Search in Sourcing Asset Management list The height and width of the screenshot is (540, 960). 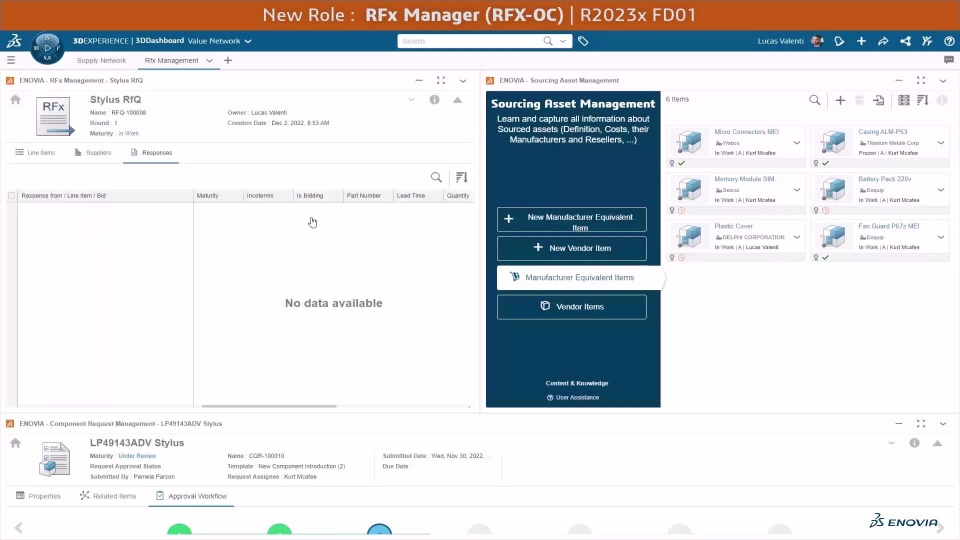pos(814,100)
